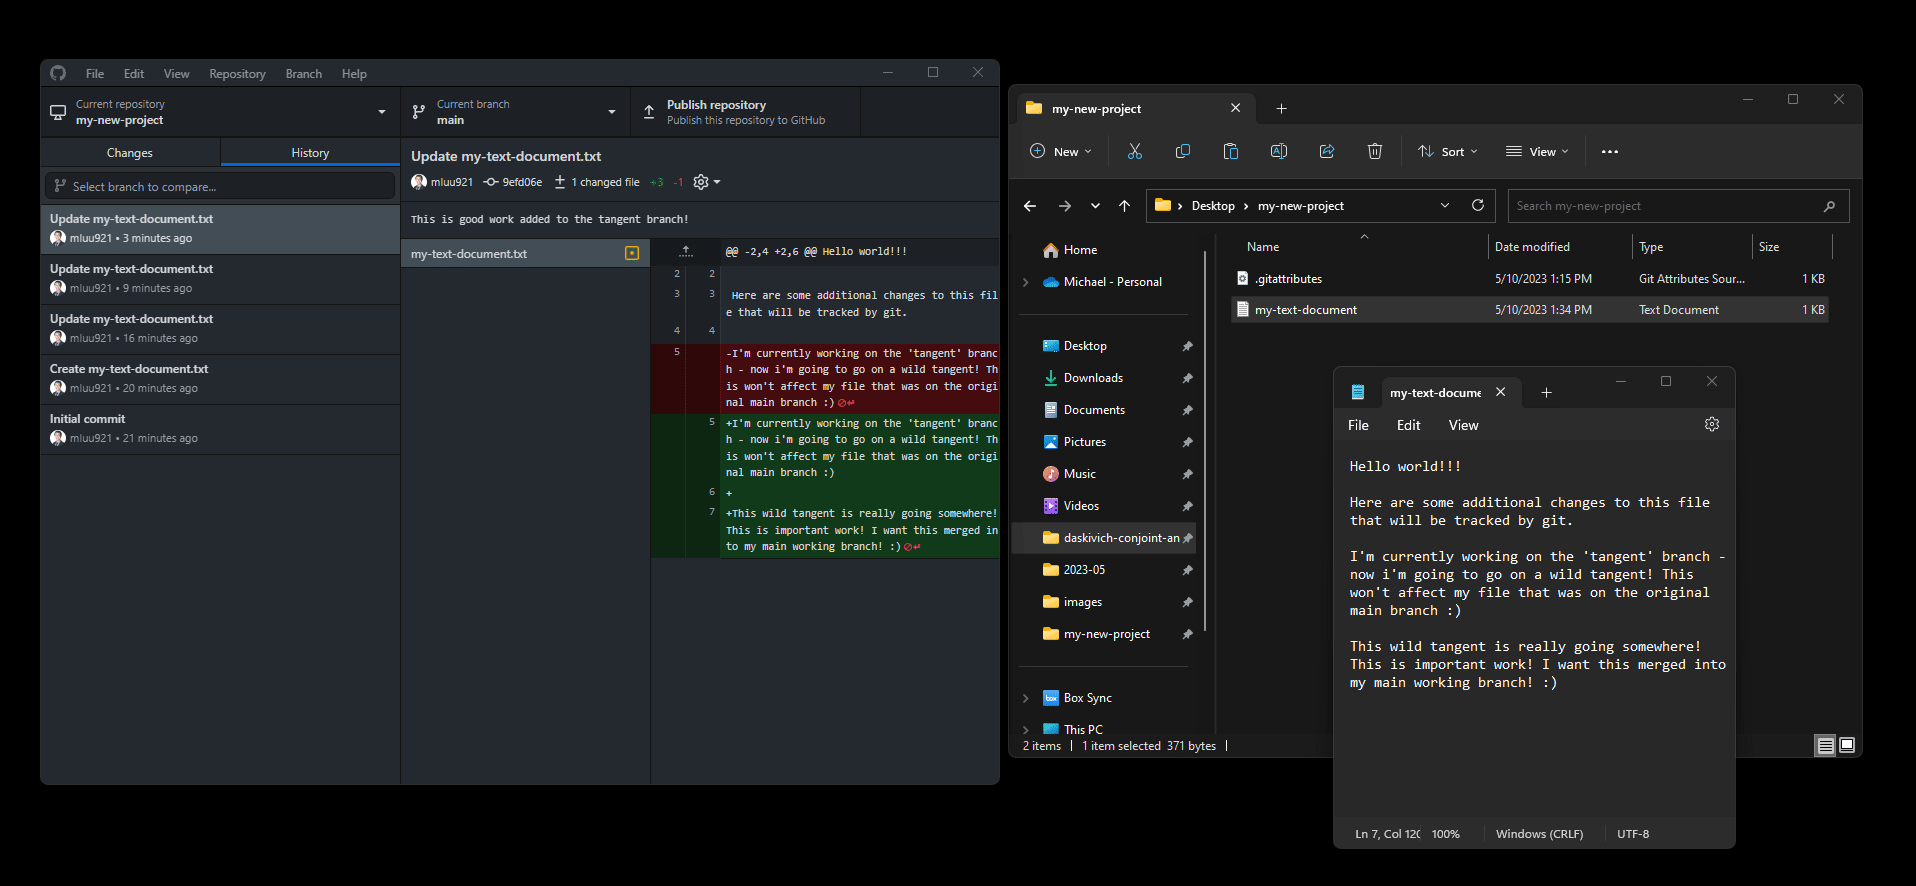The image size is (1916, 886).
Task: Refresh the my-new-project folder view
Action: 1477,206
